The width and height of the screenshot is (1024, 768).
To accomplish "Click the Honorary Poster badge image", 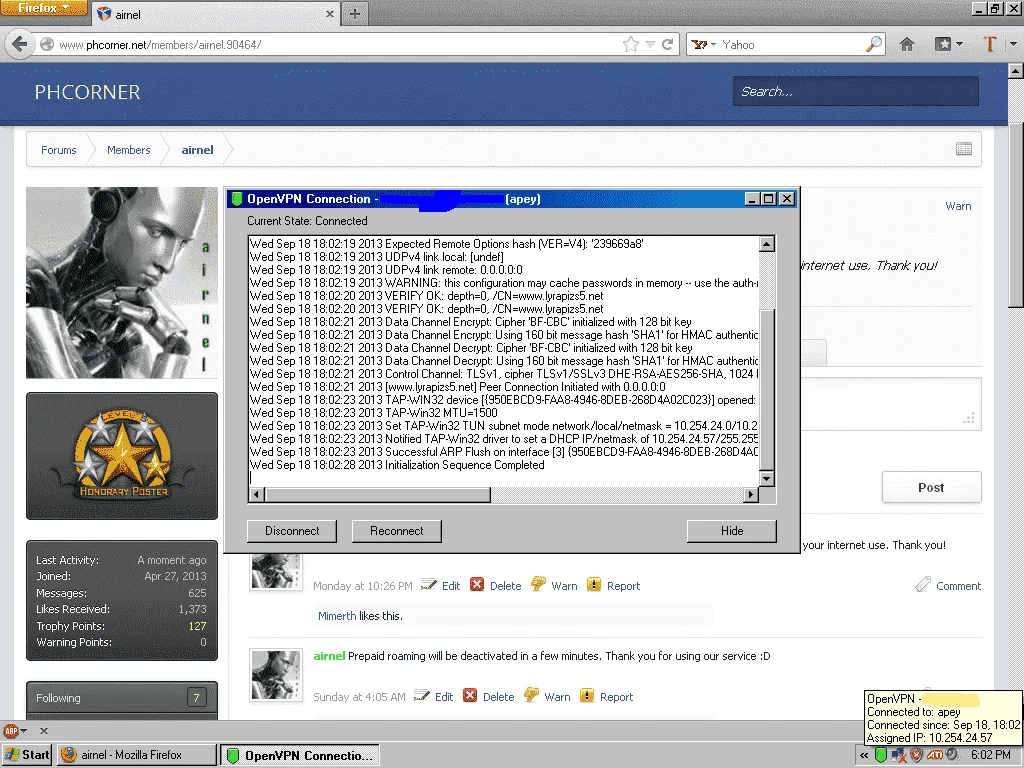I will (122, 456).
